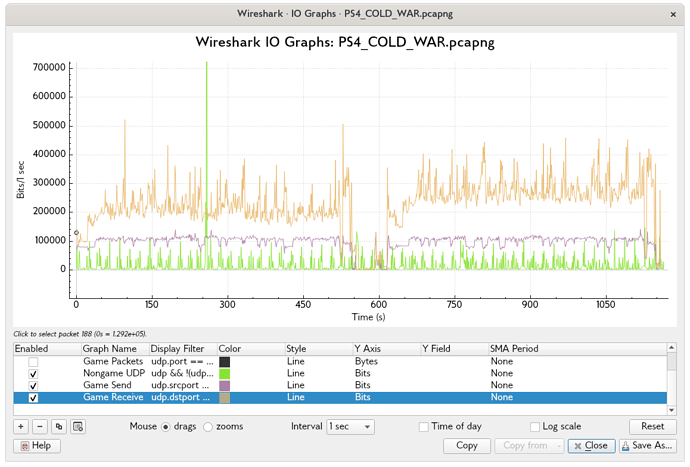Open the Interval dropdown
The width and height of the screenshot is (690, 467).
350,427
